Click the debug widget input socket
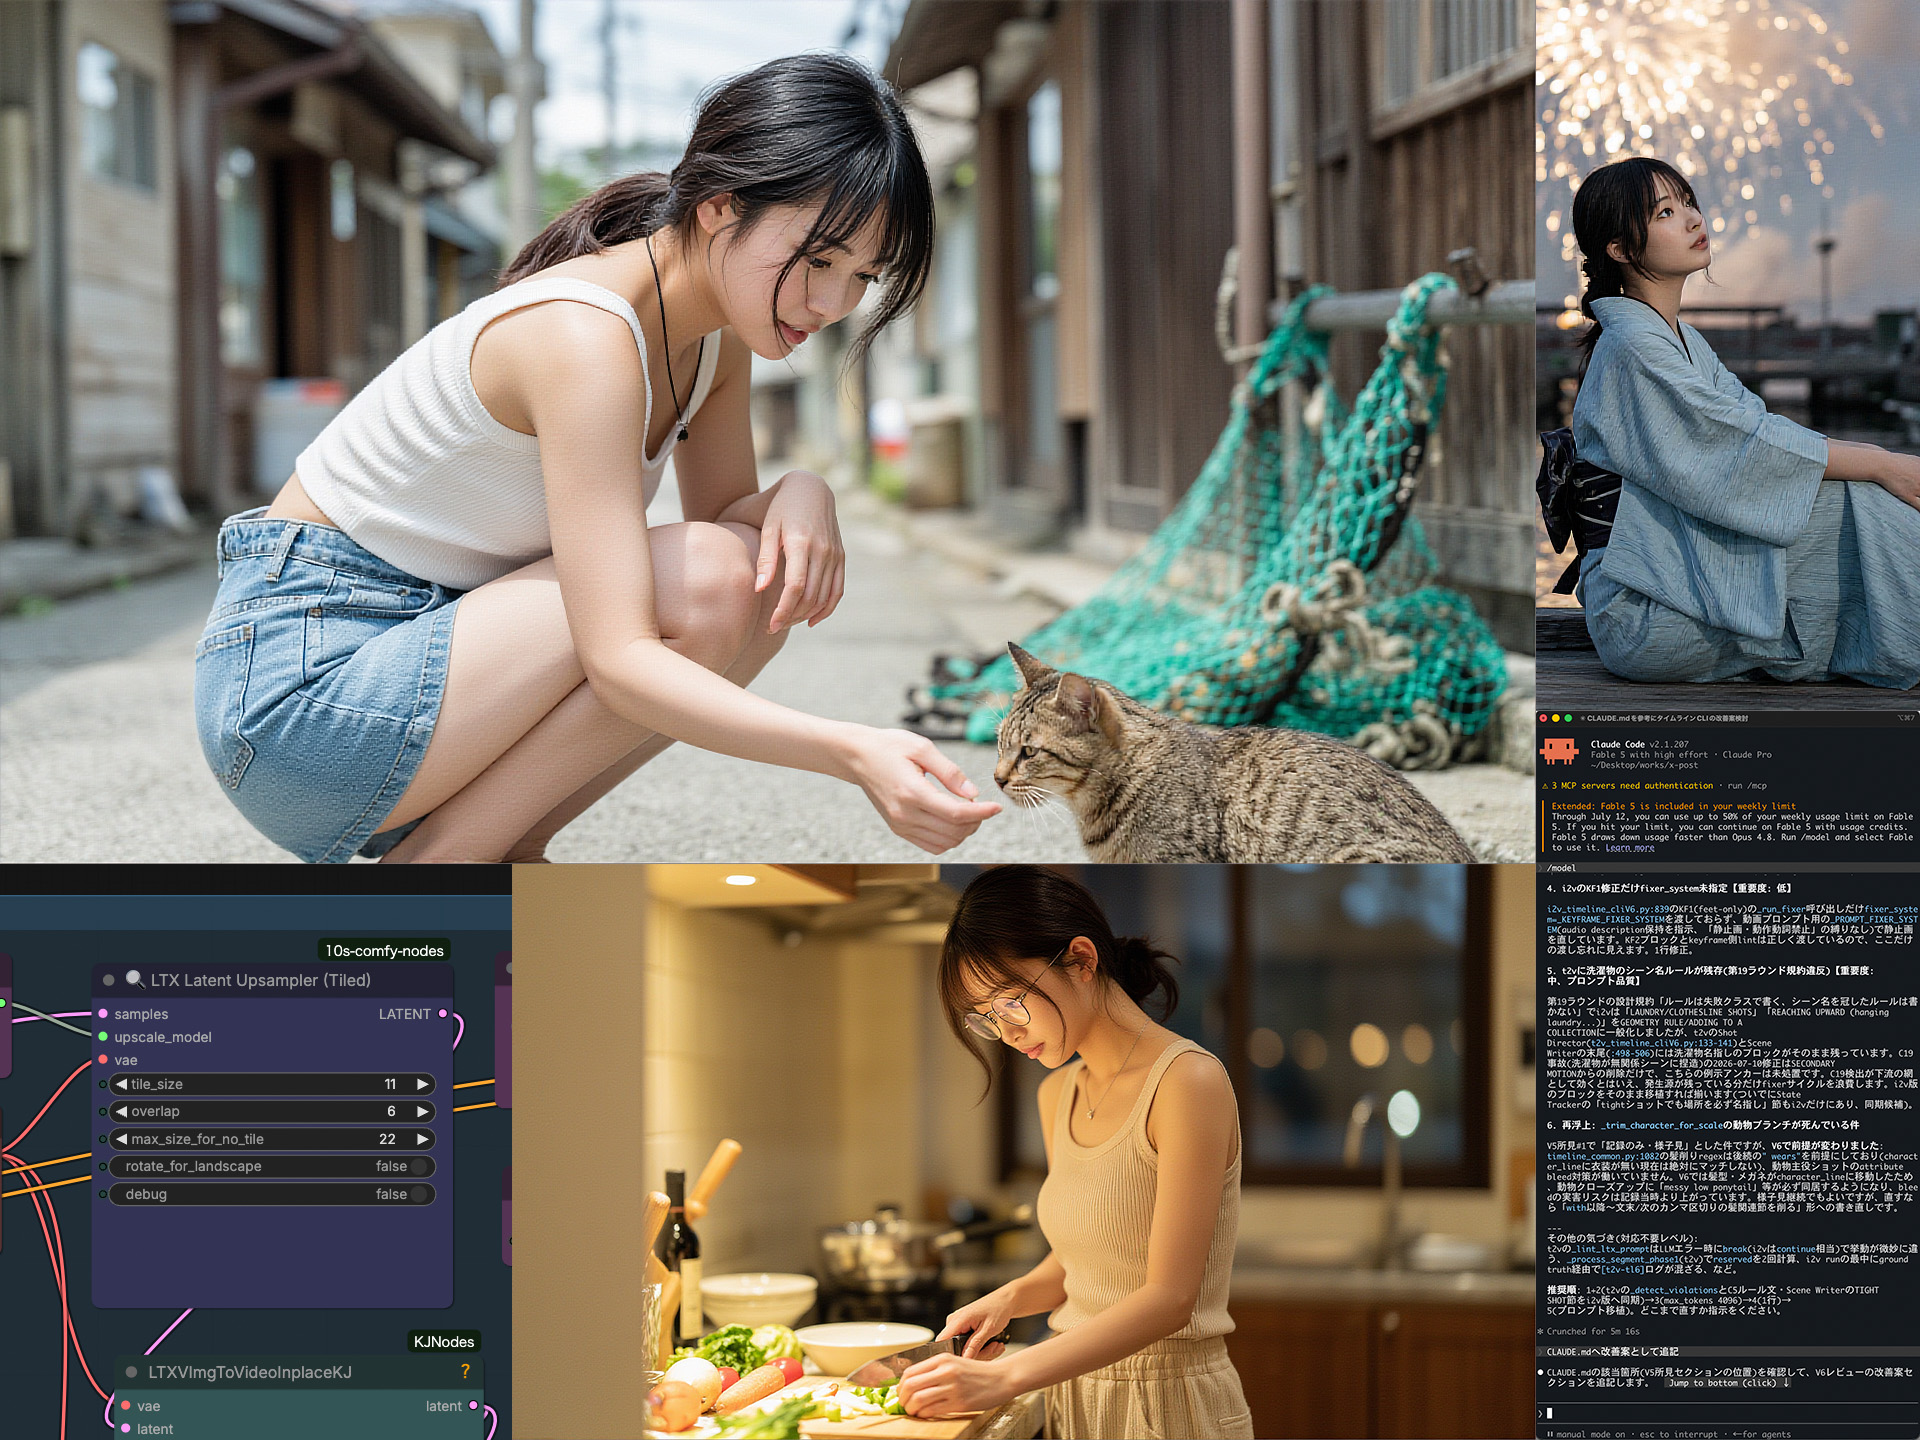This screenshot has width=1920, height=1440. [x=103, y=1194]
